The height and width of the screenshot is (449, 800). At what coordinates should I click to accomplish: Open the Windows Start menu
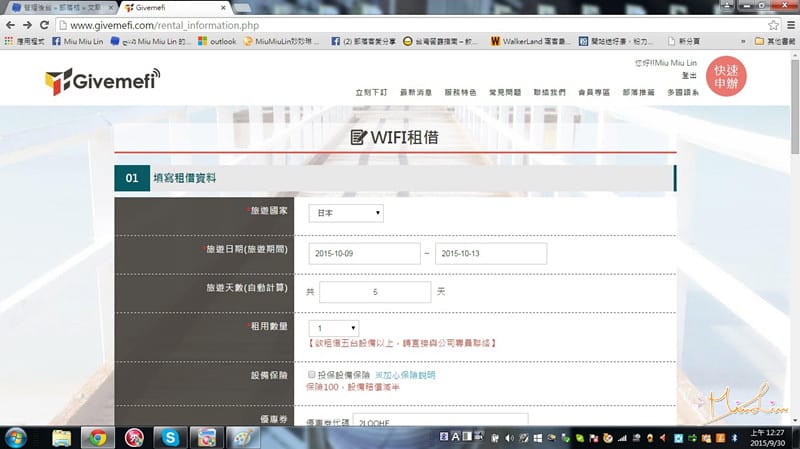(x=19, y=437)
